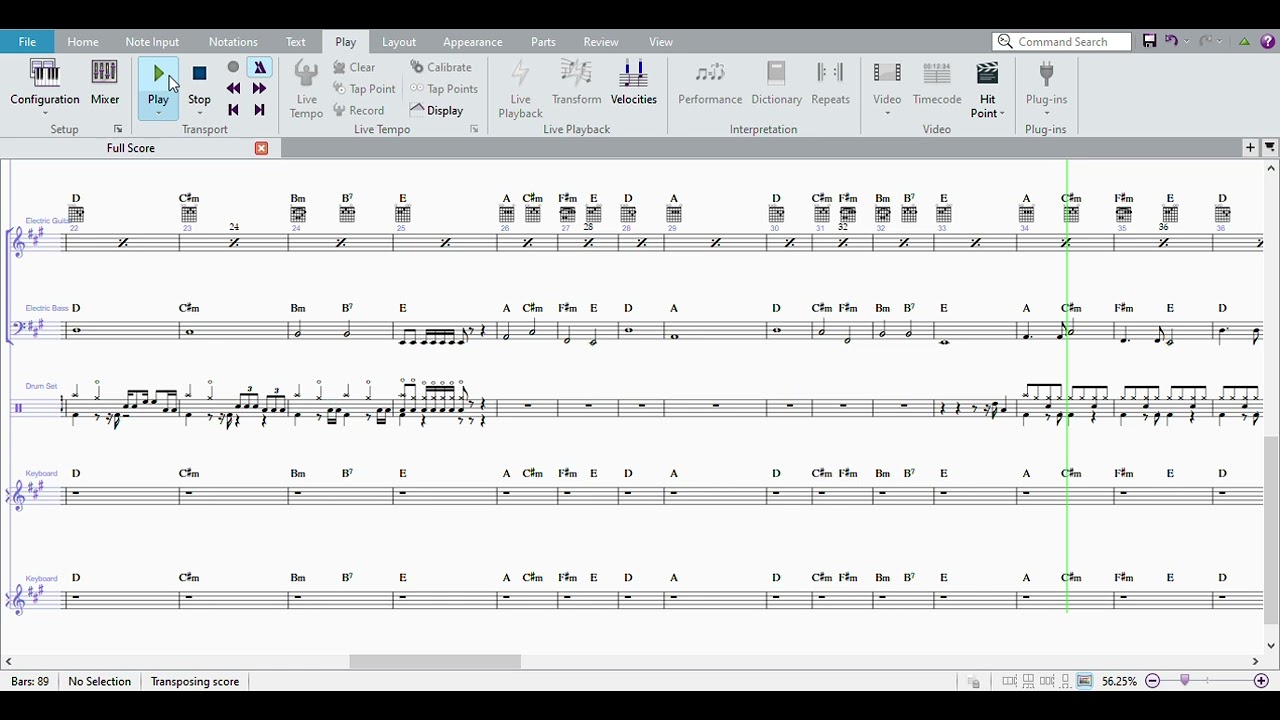Switch to the Note Input tab

pos(152,42)
